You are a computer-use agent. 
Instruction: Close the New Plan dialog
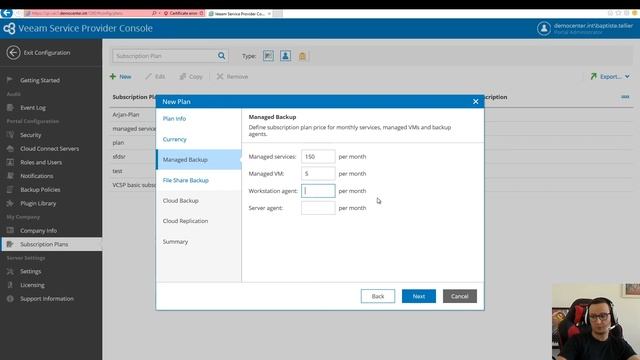[x=476, y=102]
